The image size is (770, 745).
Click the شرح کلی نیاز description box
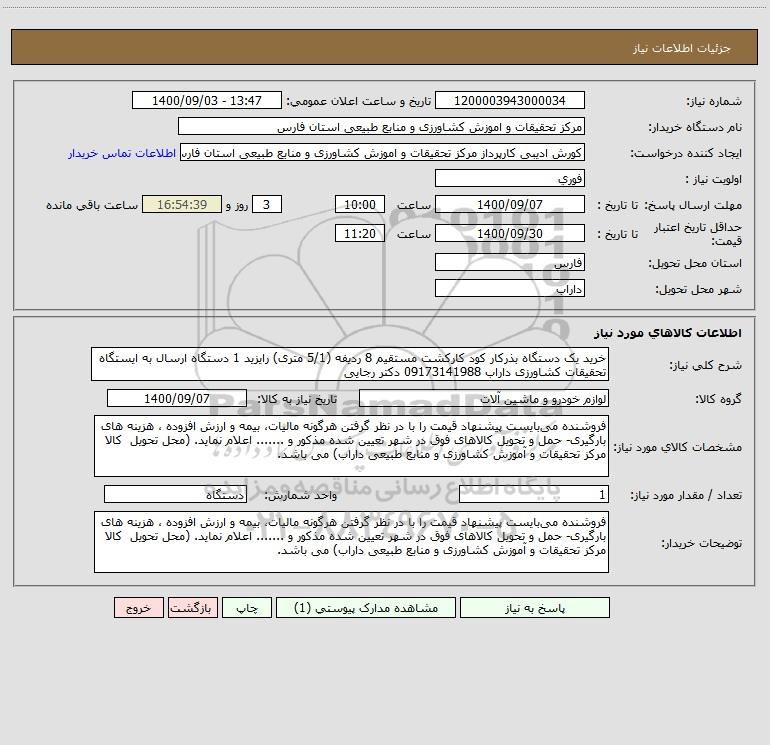[x=350, y=364]
